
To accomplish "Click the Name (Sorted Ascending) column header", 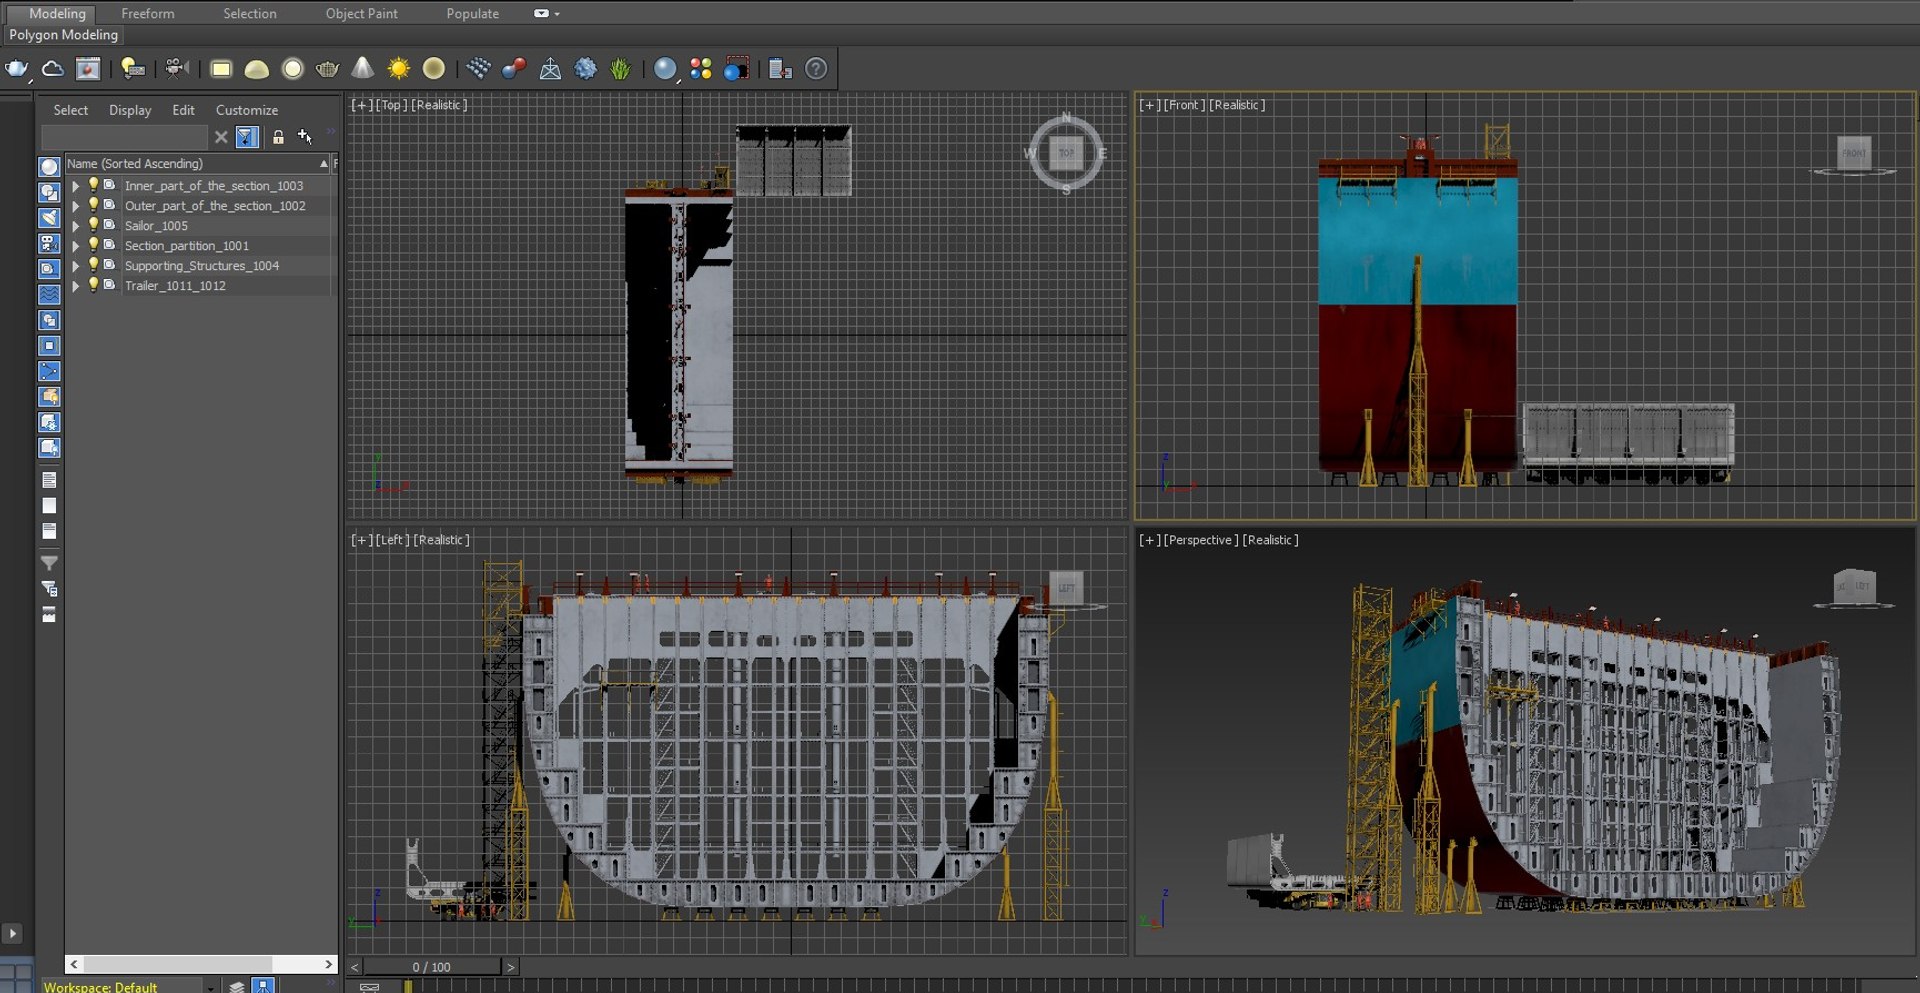I will [x=197, y=163].
